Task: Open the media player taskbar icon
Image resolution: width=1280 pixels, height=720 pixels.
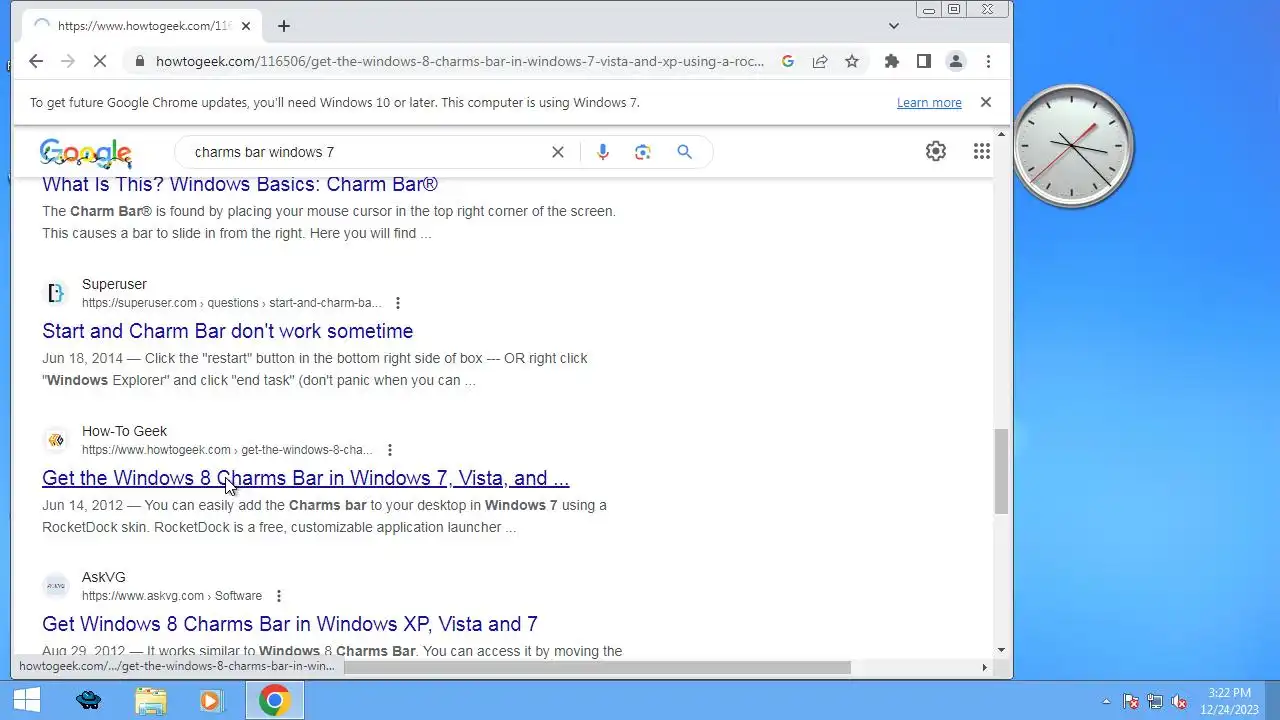Action: (x=211, y=700)
